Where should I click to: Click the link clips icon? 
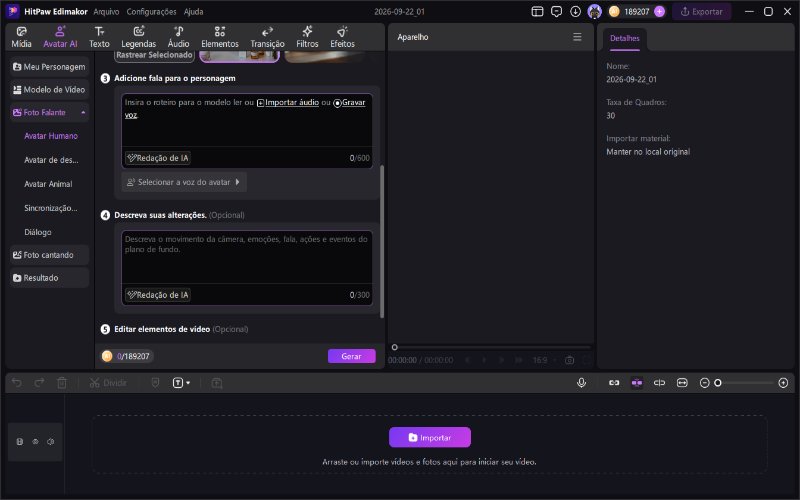614,383
